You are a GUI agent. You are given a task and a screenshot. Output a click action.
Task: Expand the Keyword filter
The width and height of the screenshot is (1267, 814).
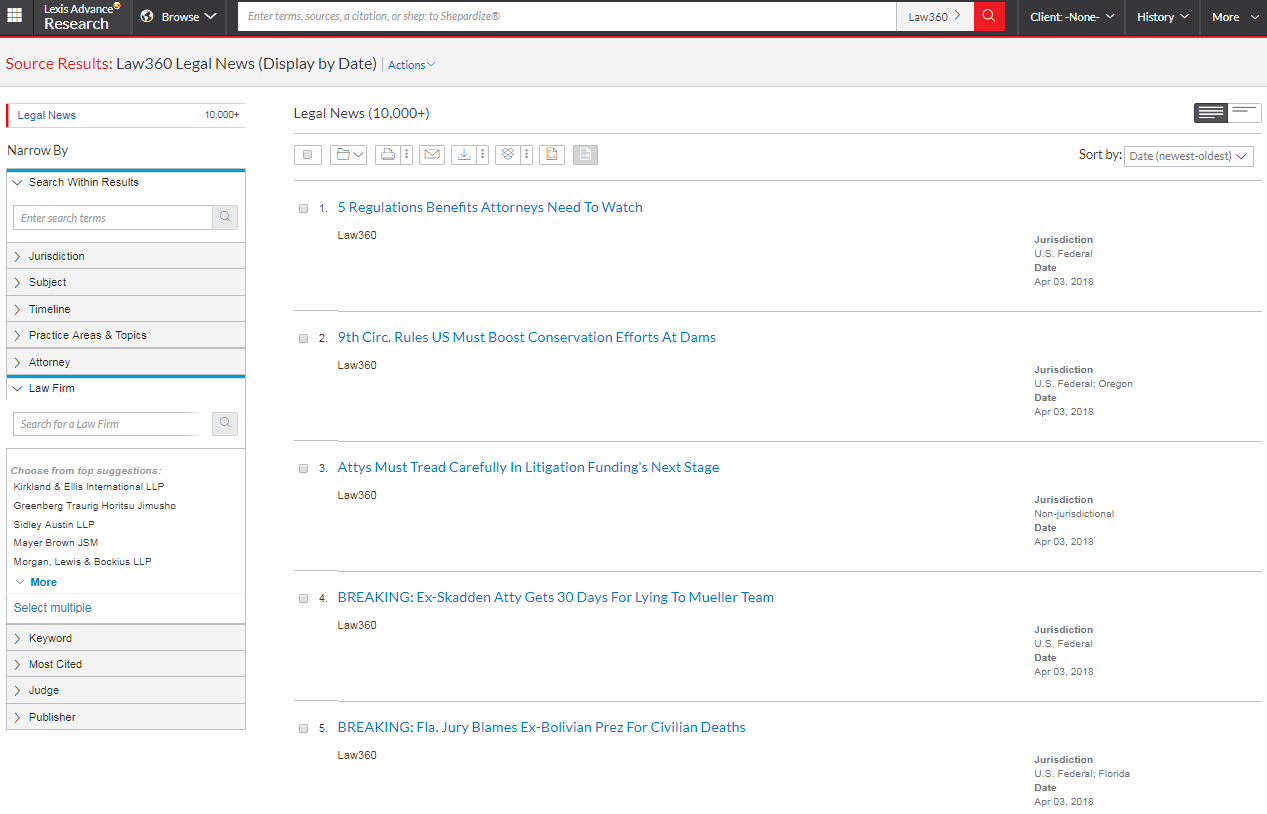tap(126, 638)
